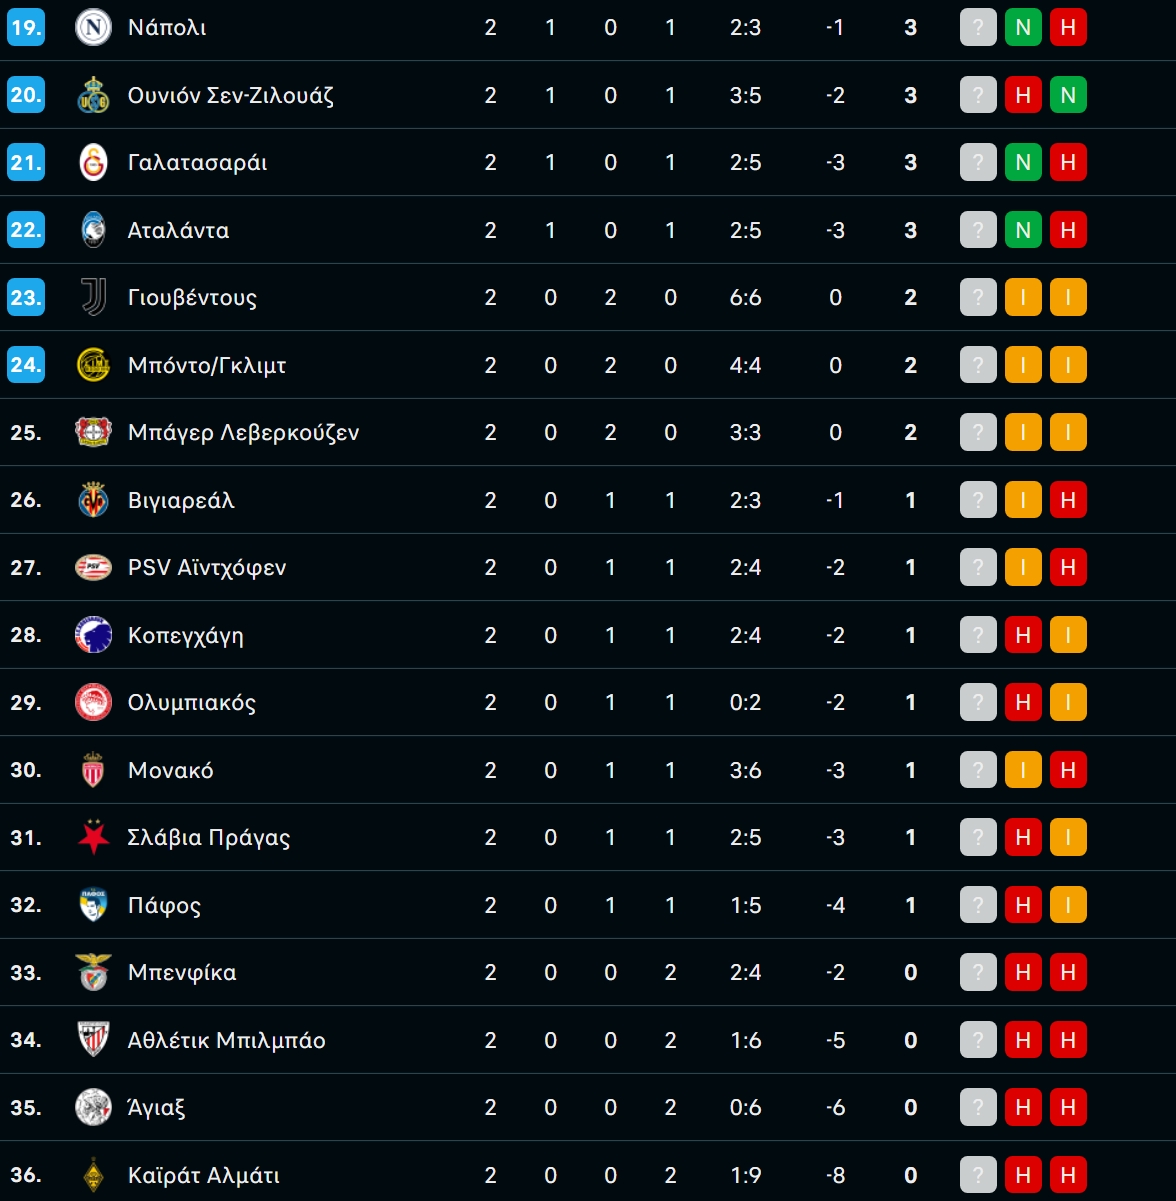The height and width of the screenshot is (1201, 1176).
Task: Click Copenhagen's orange draw form badge
Action: 1068,635
